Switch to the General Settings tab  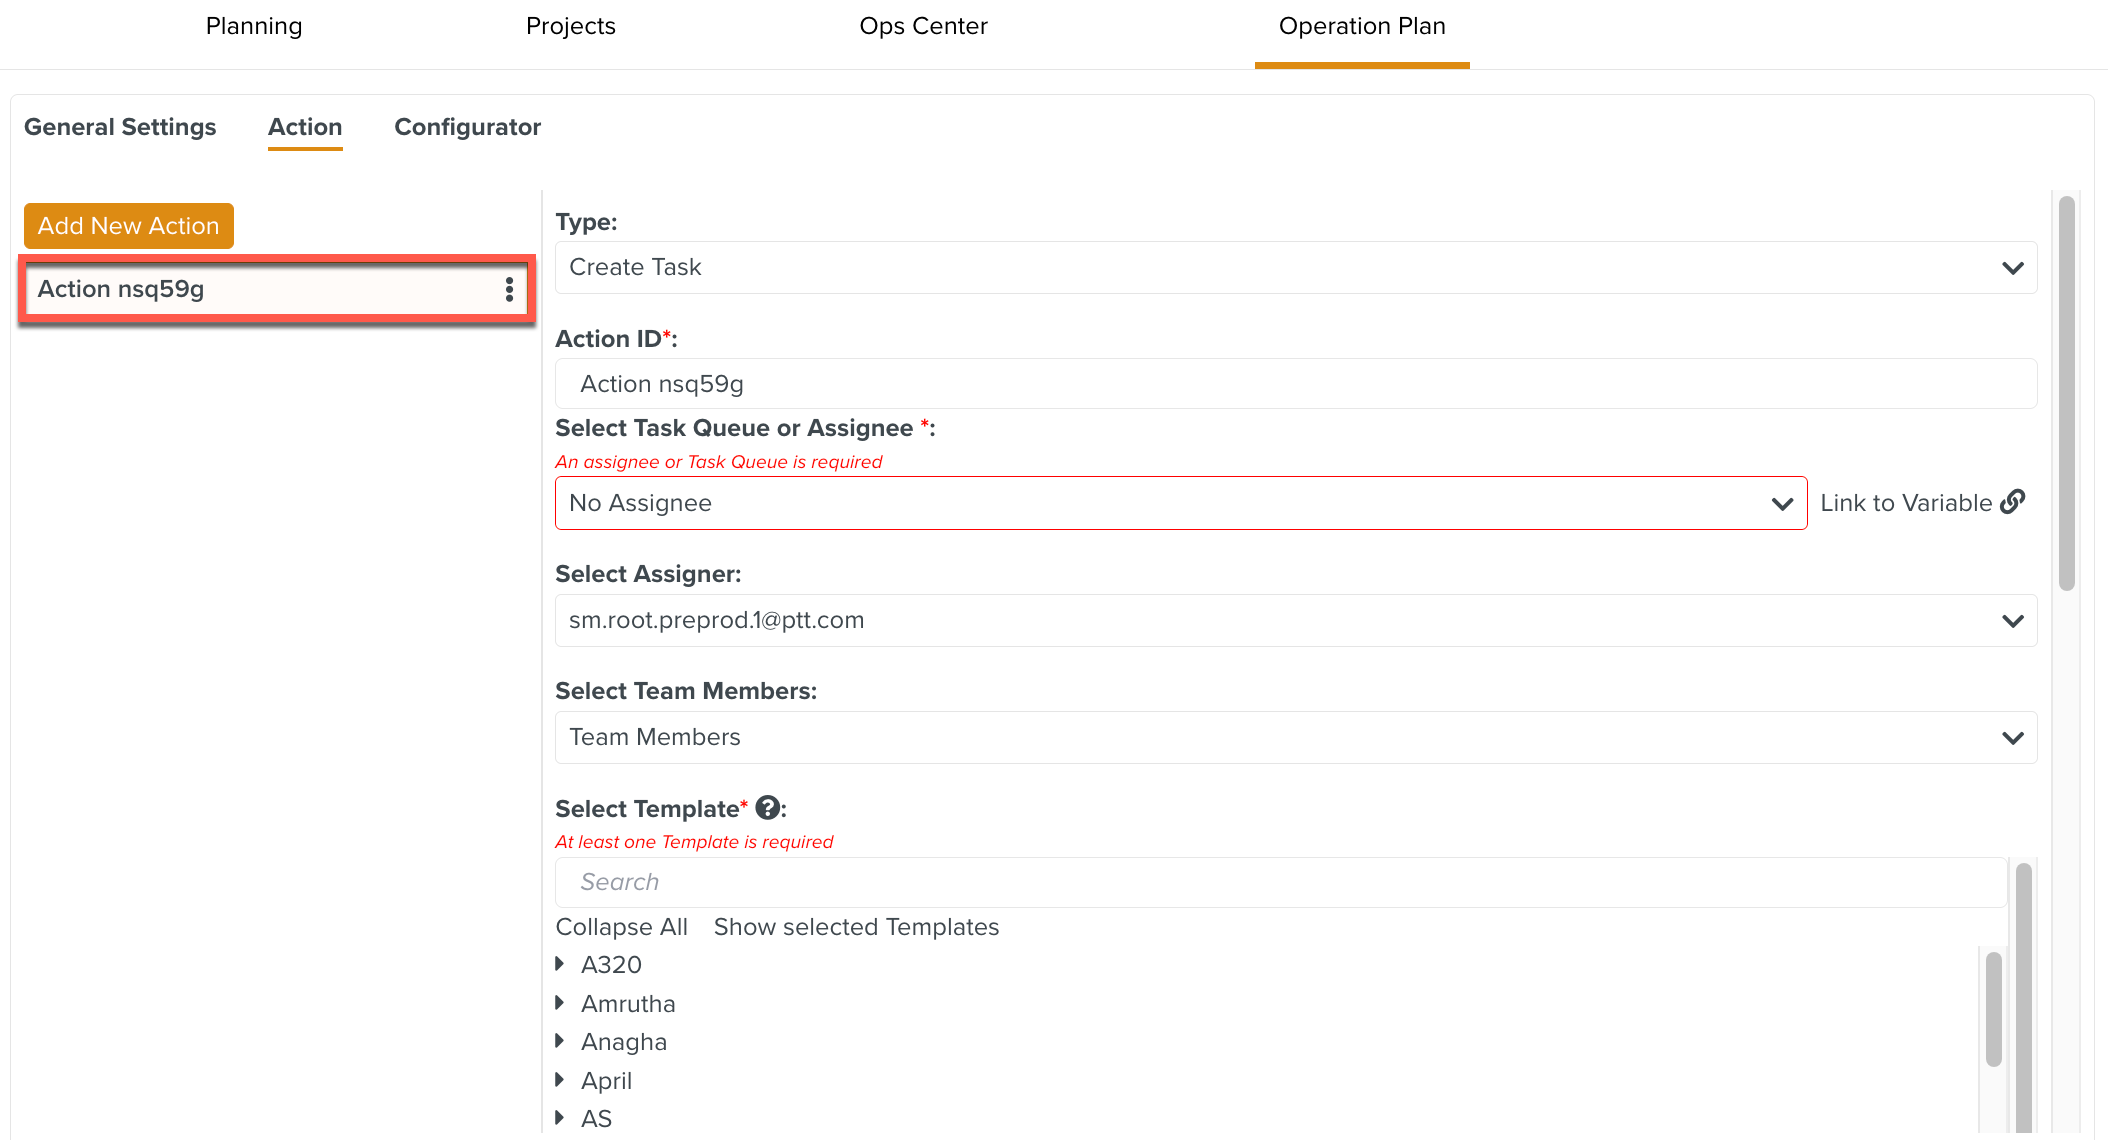[120, 127]
